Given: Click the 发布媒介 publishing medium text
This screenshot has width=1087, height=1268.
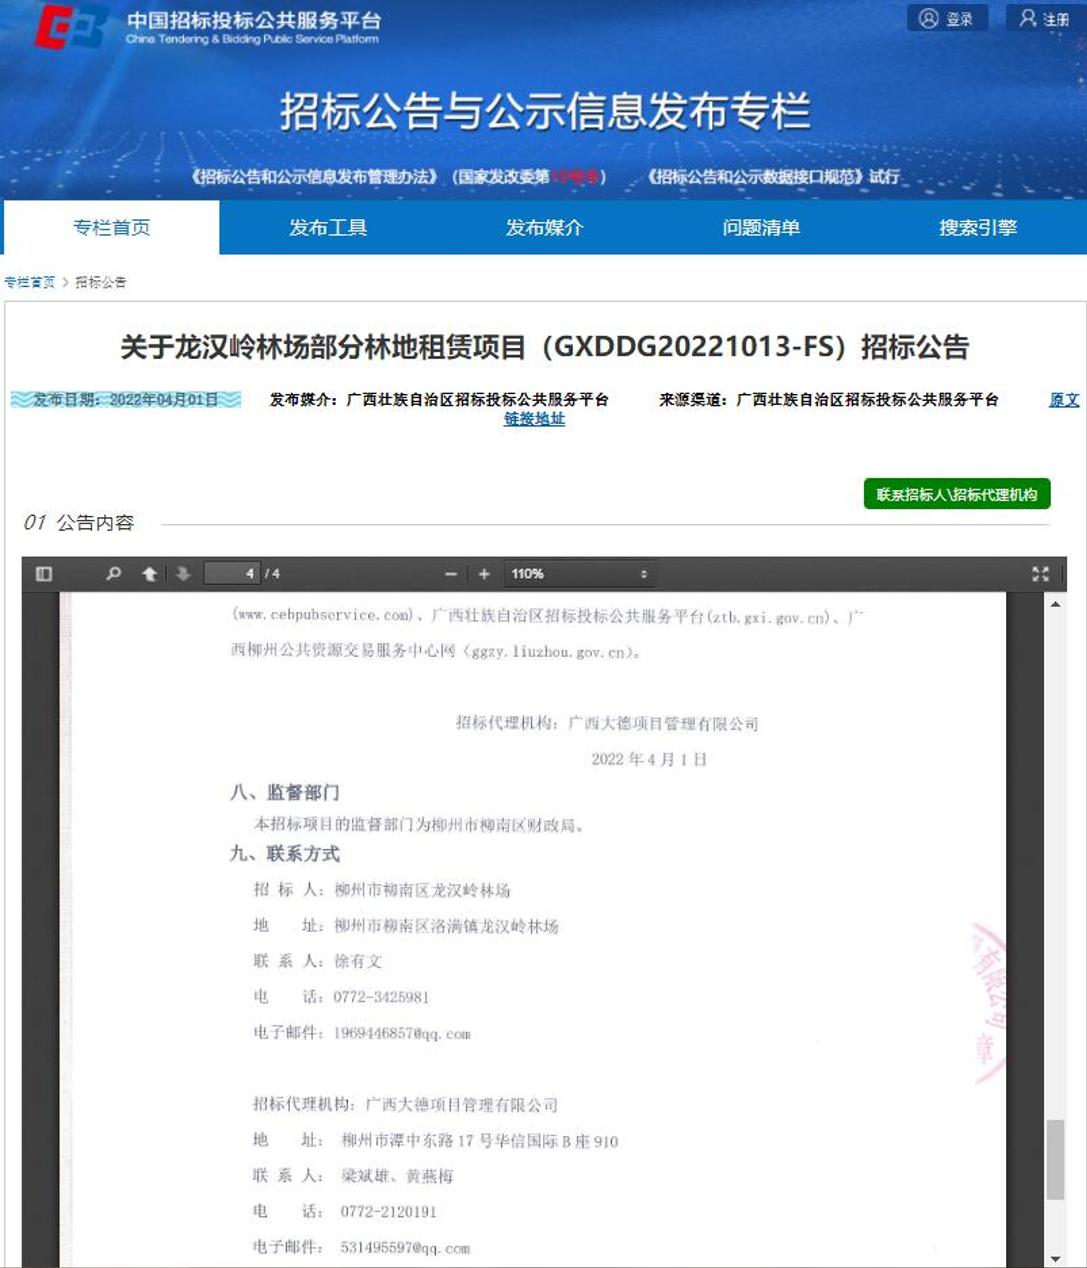Looking at the screenshot, I should [x=439, y=400].
